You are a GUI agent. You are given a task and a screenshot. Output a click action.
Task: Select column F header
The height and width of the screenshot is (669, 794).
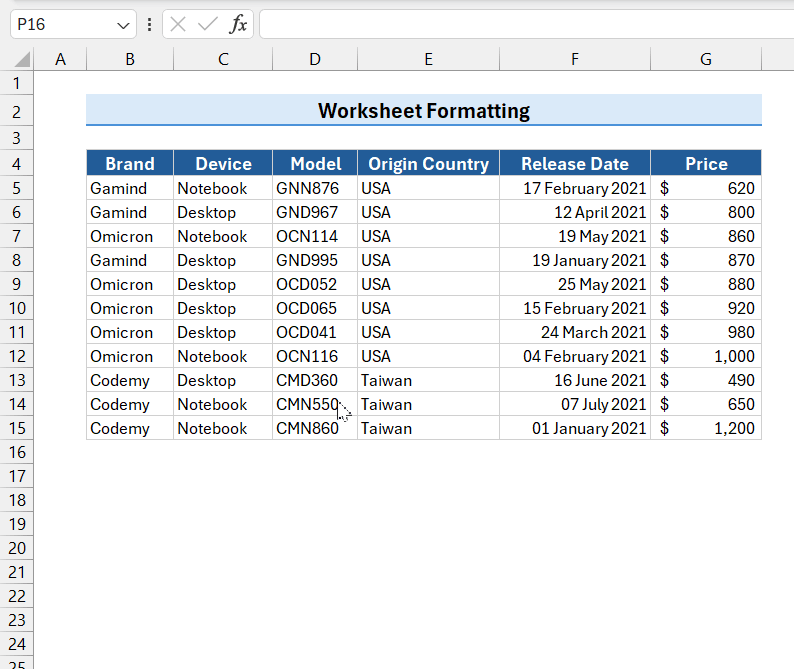(575, 60)
